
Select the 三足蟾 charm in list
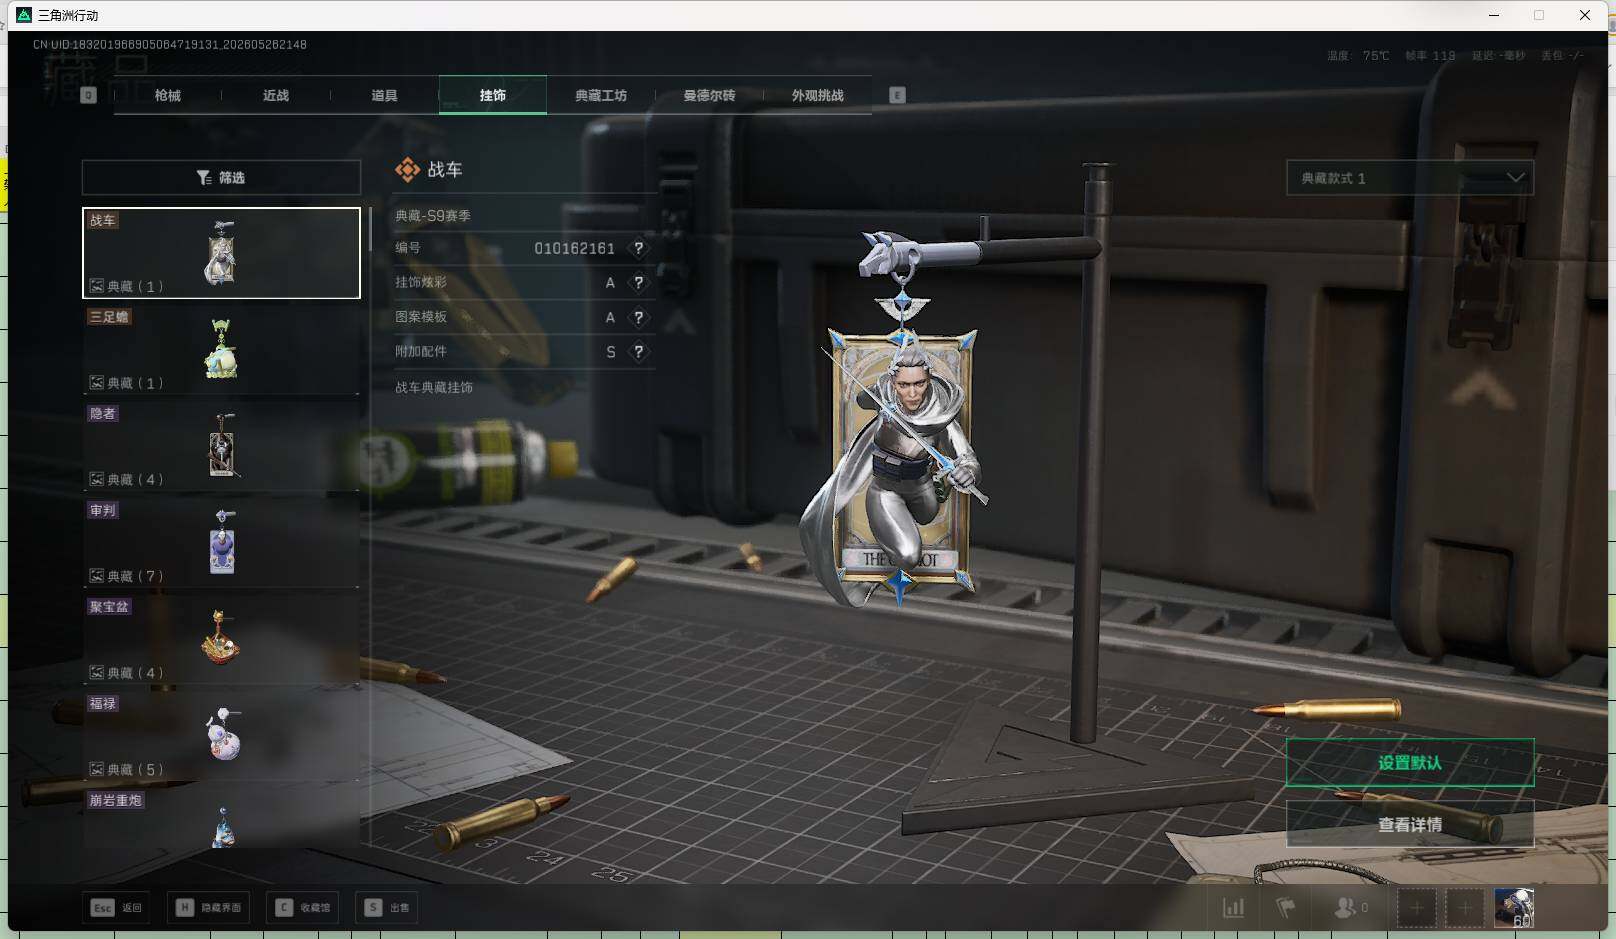[221, 349]
